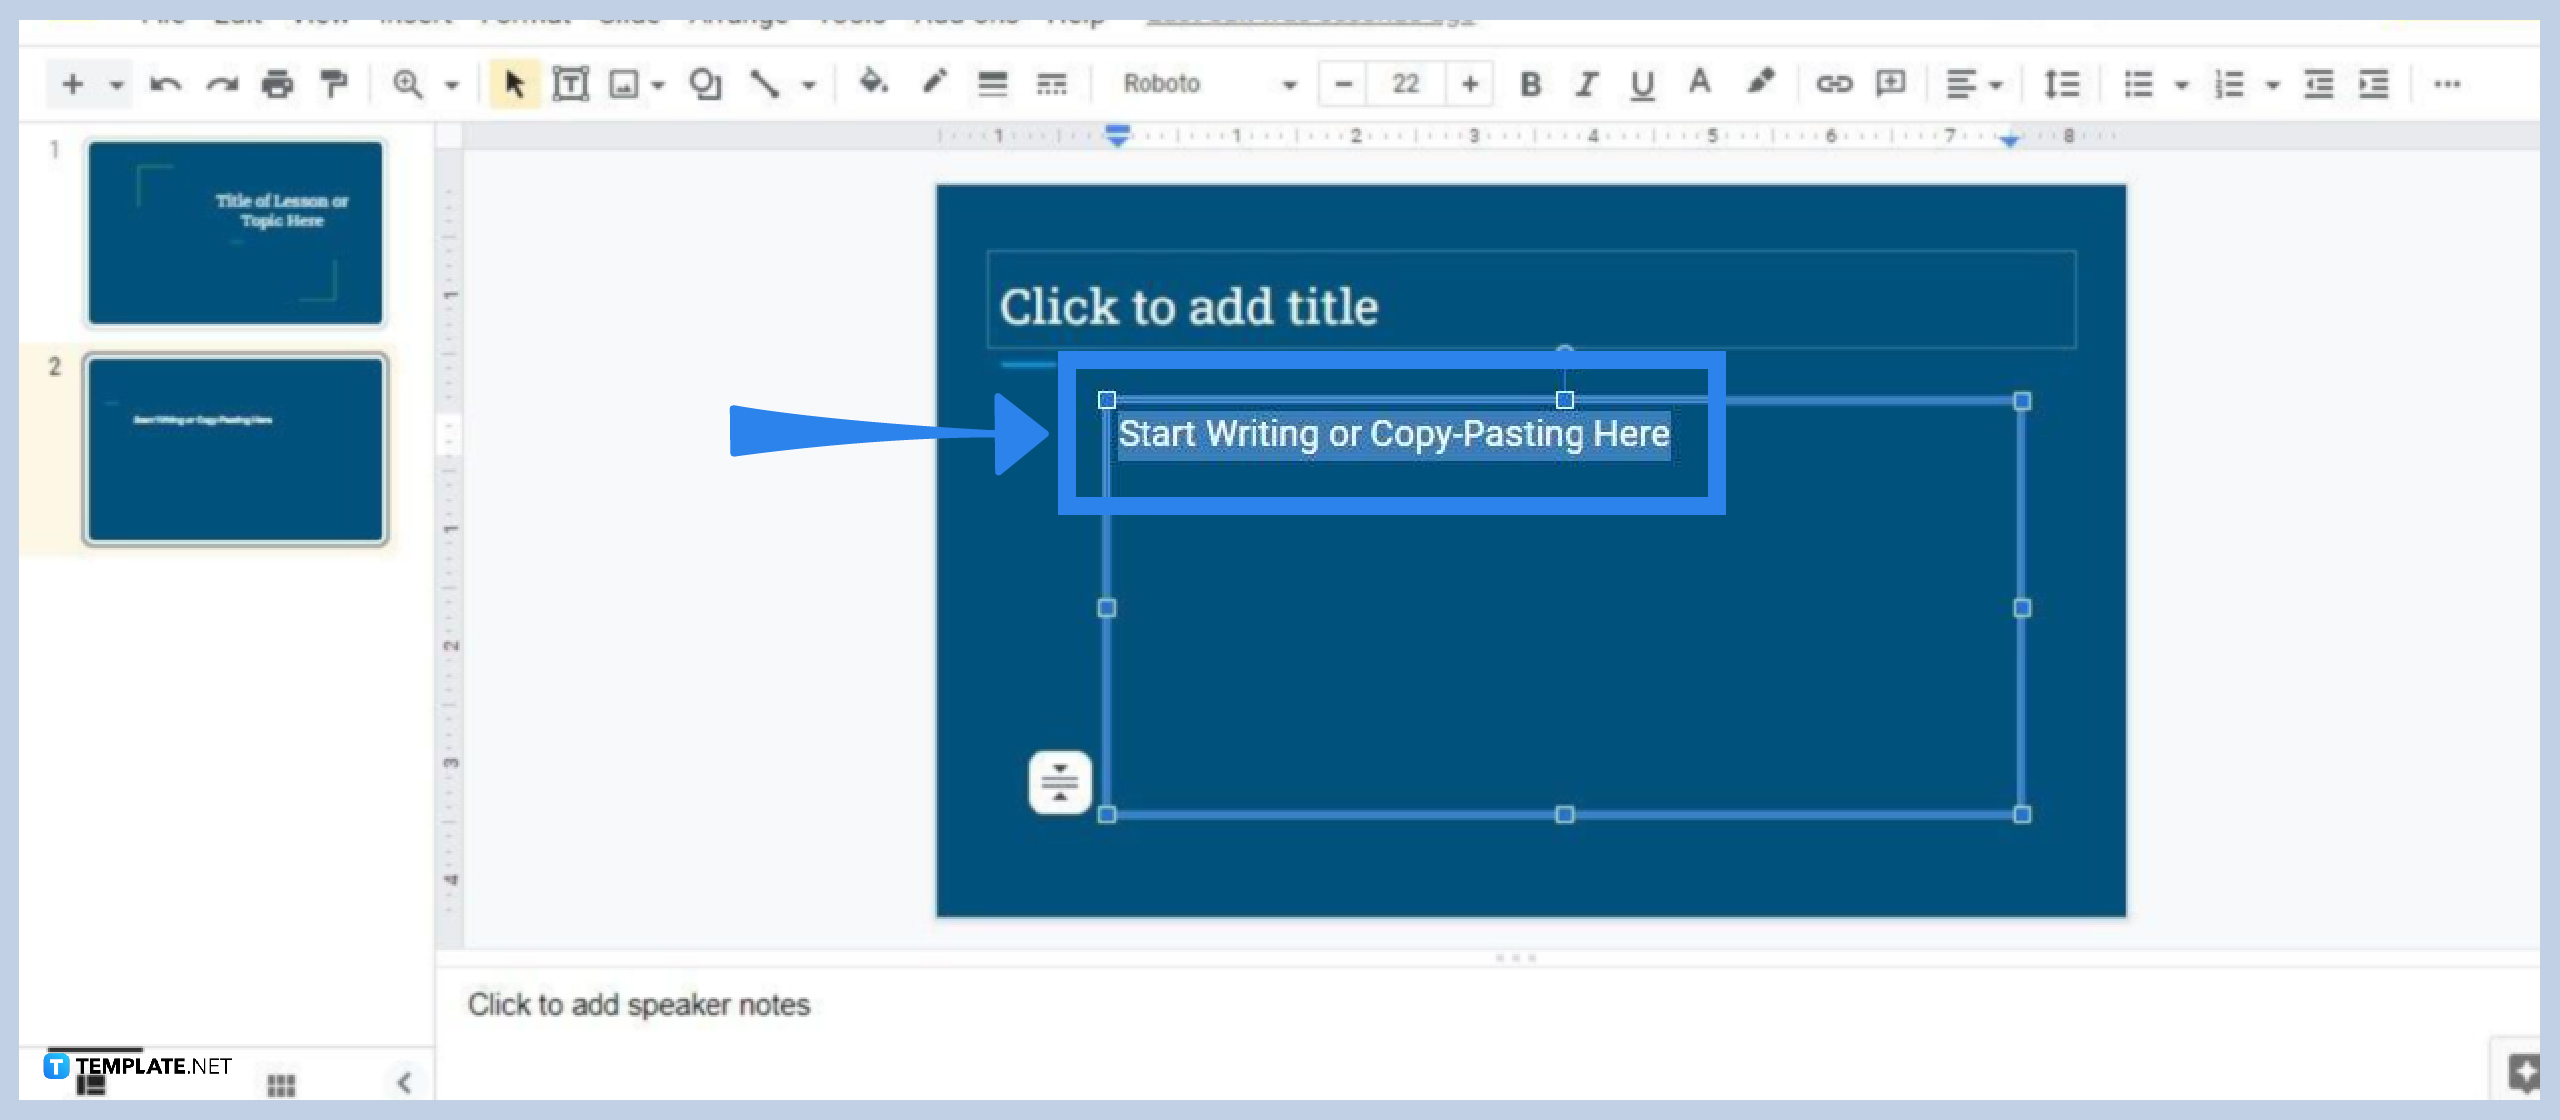The image size is (2560, 1120).
Task: Open line spacing options
Action: pyautogui.click(x=2061, y=84)
